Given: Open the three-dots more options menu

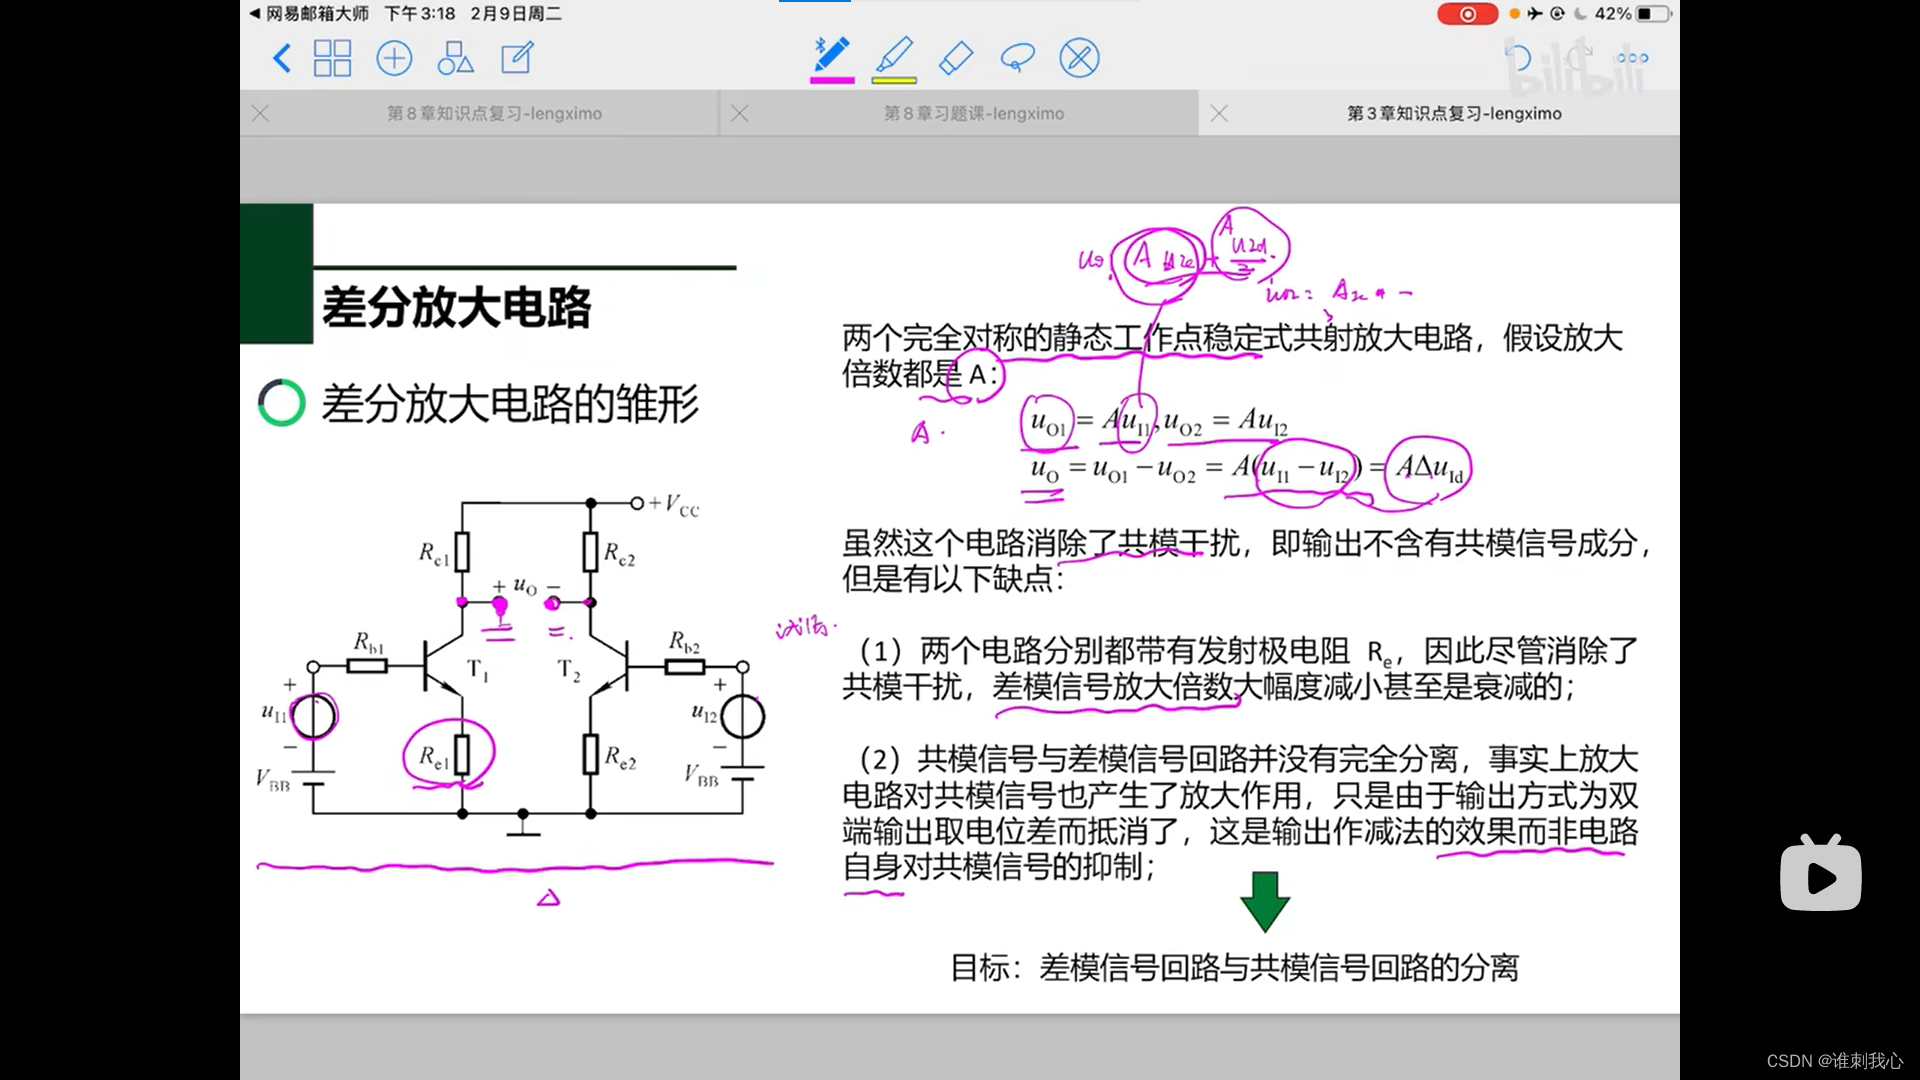Looking at the screenshot, I should (x=1632, y=58).
